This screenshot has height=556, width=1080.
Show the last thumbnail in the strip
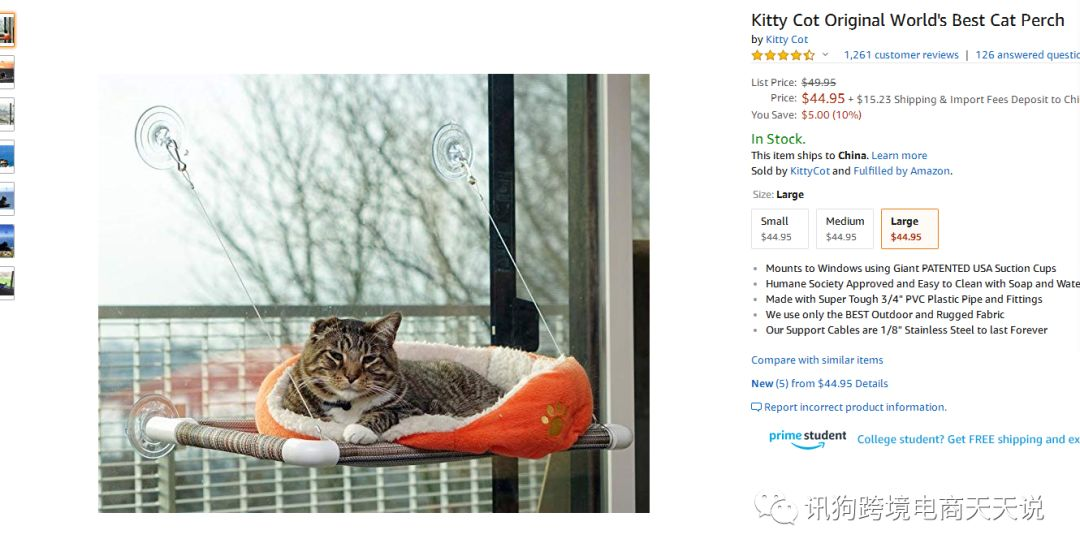pyautogui.click(x=7, y=283)
